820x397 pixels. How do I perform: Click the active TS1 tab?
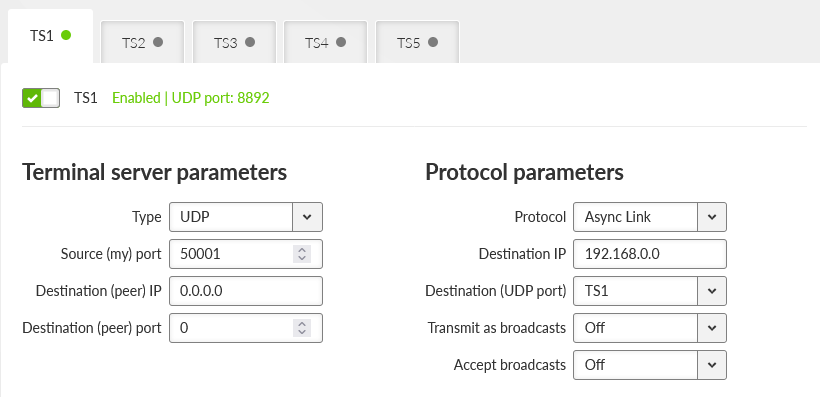[x=50, y=36]
